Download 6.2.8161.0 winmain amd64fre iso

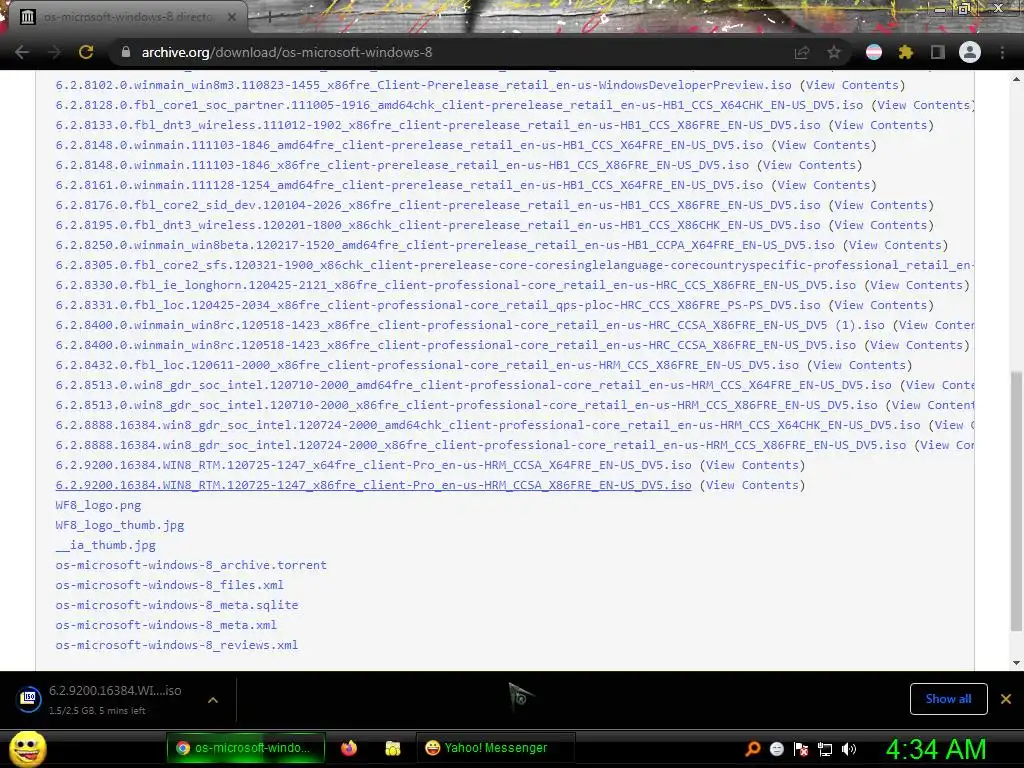(409, 185)
